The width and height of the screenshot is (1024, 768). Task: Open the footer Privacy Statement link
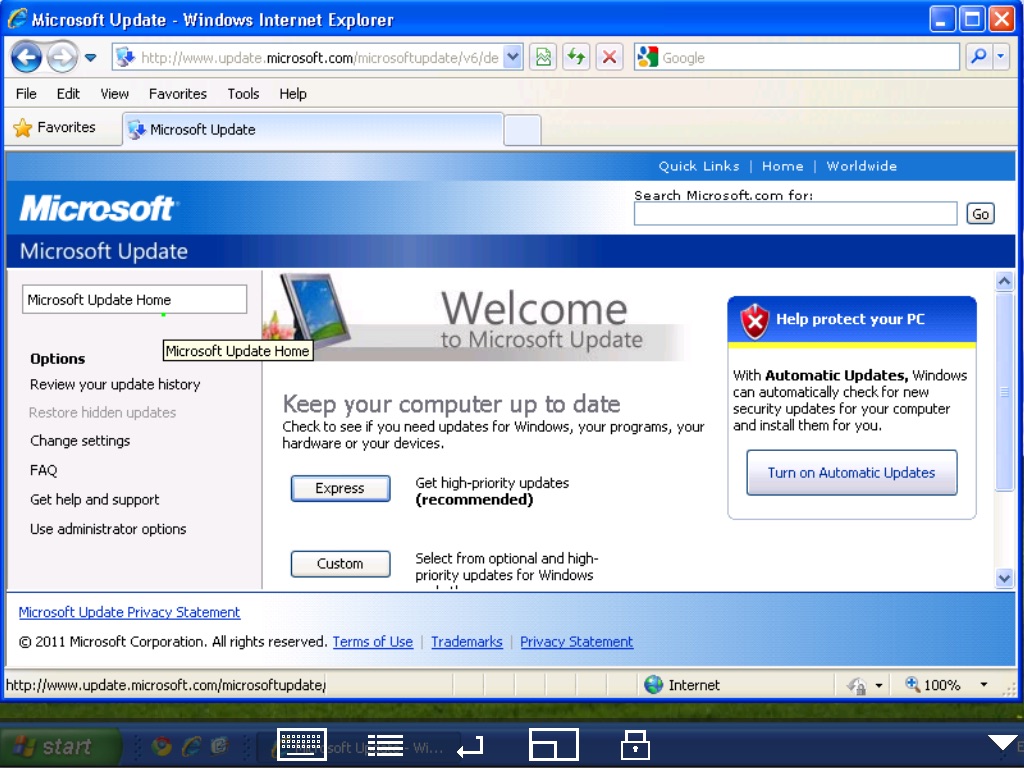click(577, 642)
